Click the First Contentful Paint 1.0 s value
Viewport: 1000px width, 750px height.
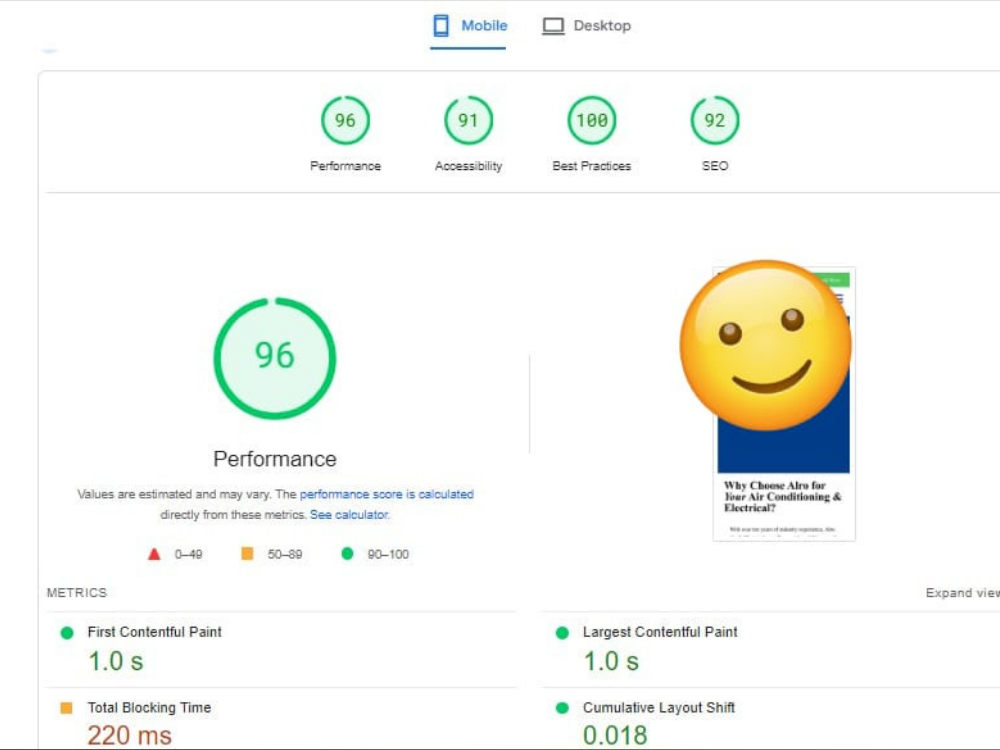[x=115, y=661]
